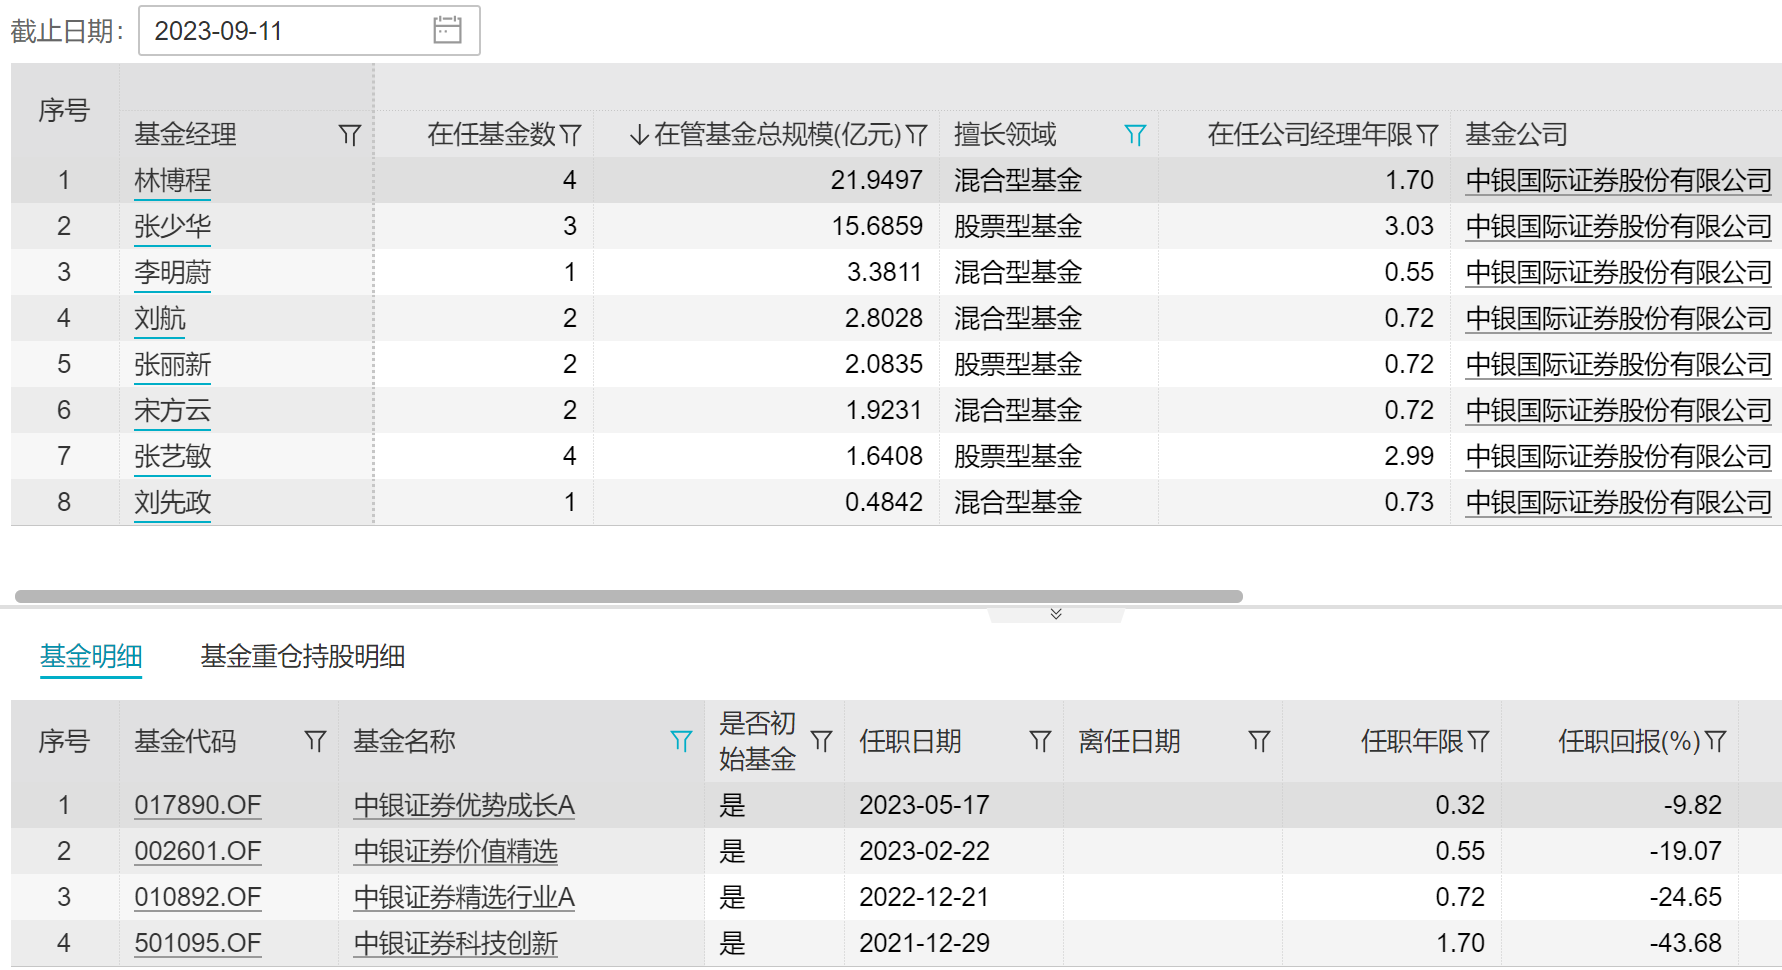Image resolution: width=1782 pixels, height=970 pixels.
Task: Click filter icon on 离任日期 column
Action: click(x=1259, y=741)
